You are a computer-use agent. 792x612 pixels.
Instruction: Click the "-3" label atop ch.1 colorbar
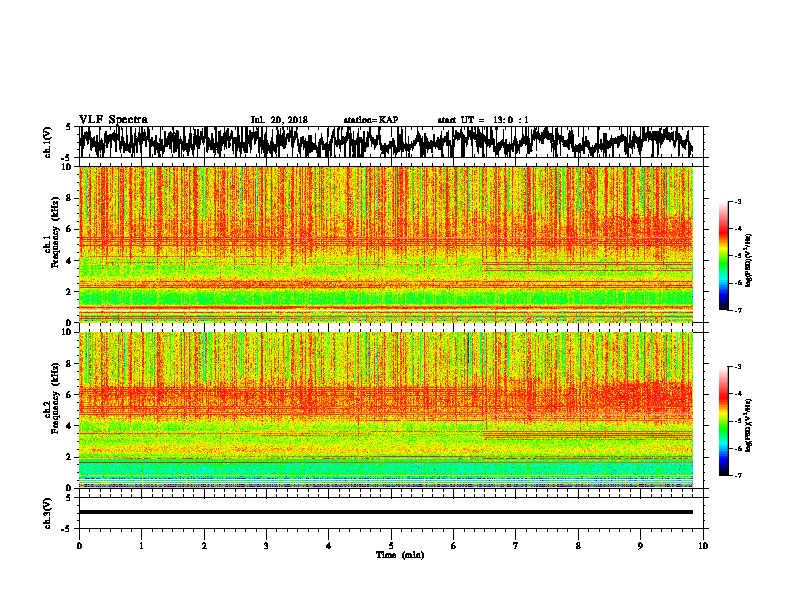[x=738, y=201]
